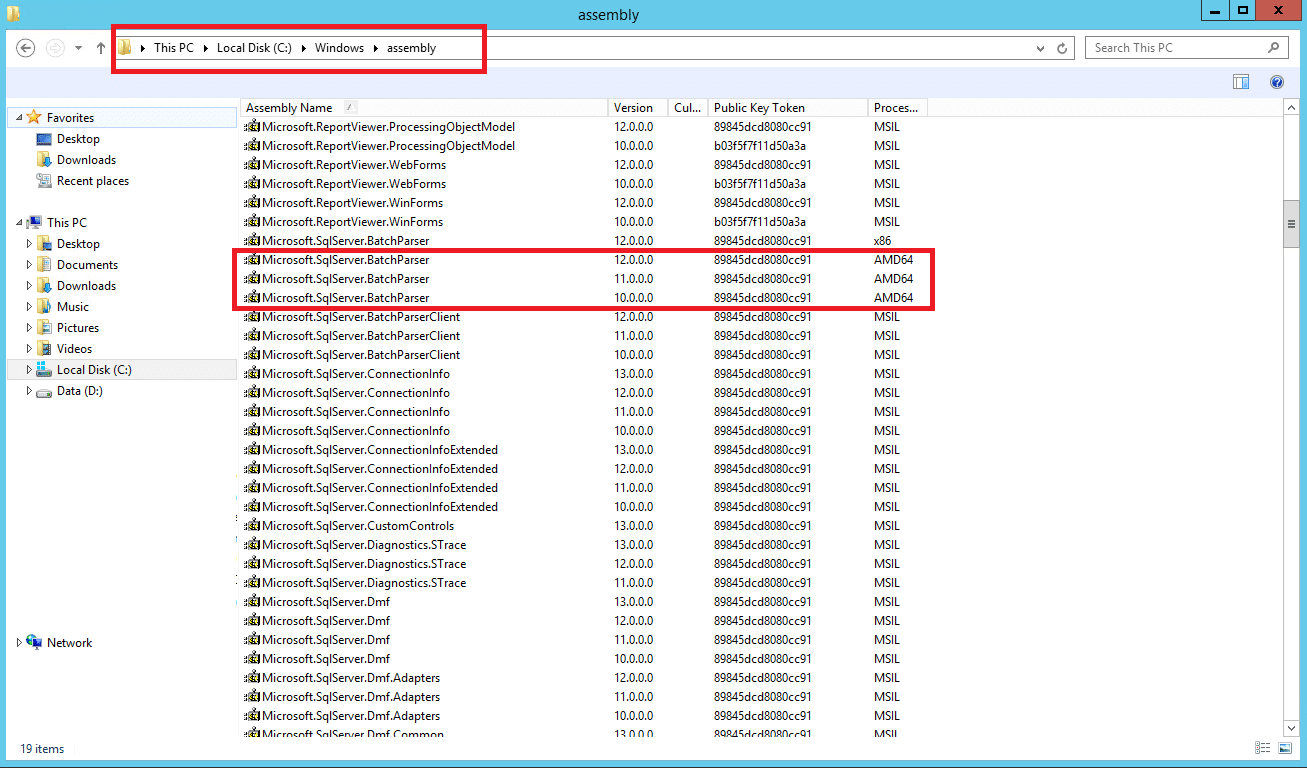Image resolution: width=1307 pixels, height=768 pixels.
Task: Sort by Assembly Name column header
Action: (424, 107)
